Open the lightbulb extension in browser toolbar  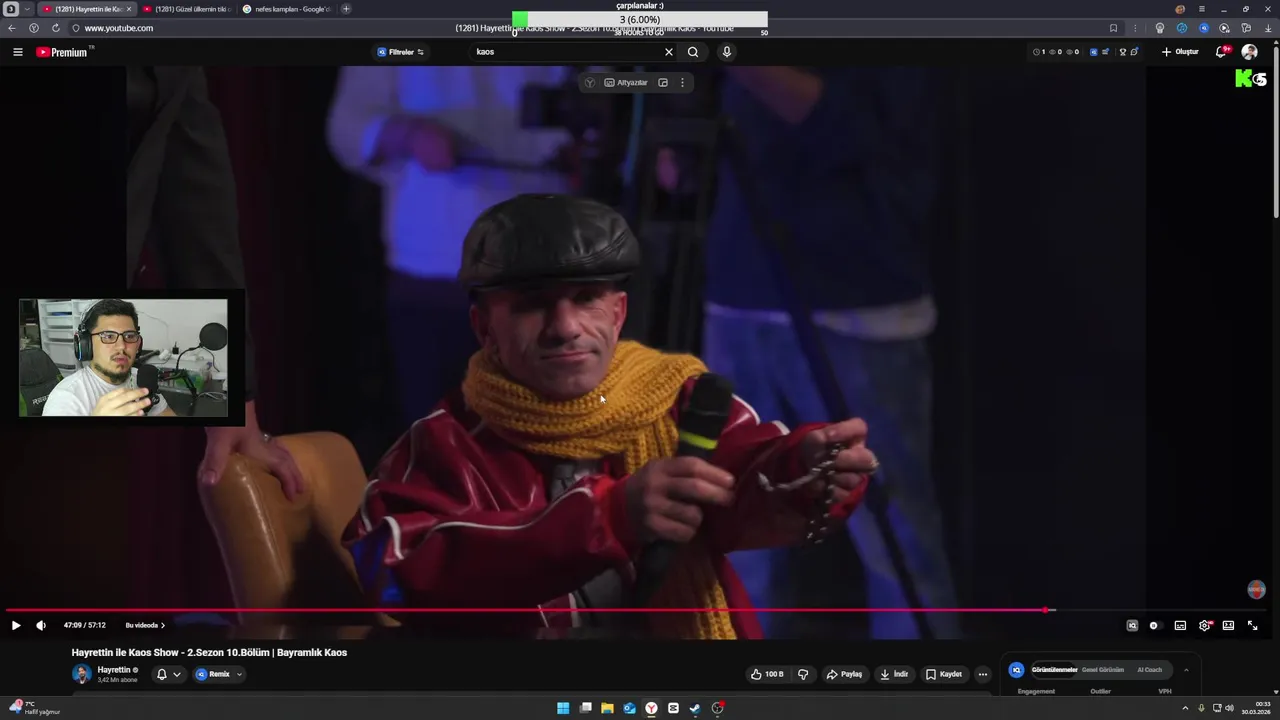(1160, 28)
